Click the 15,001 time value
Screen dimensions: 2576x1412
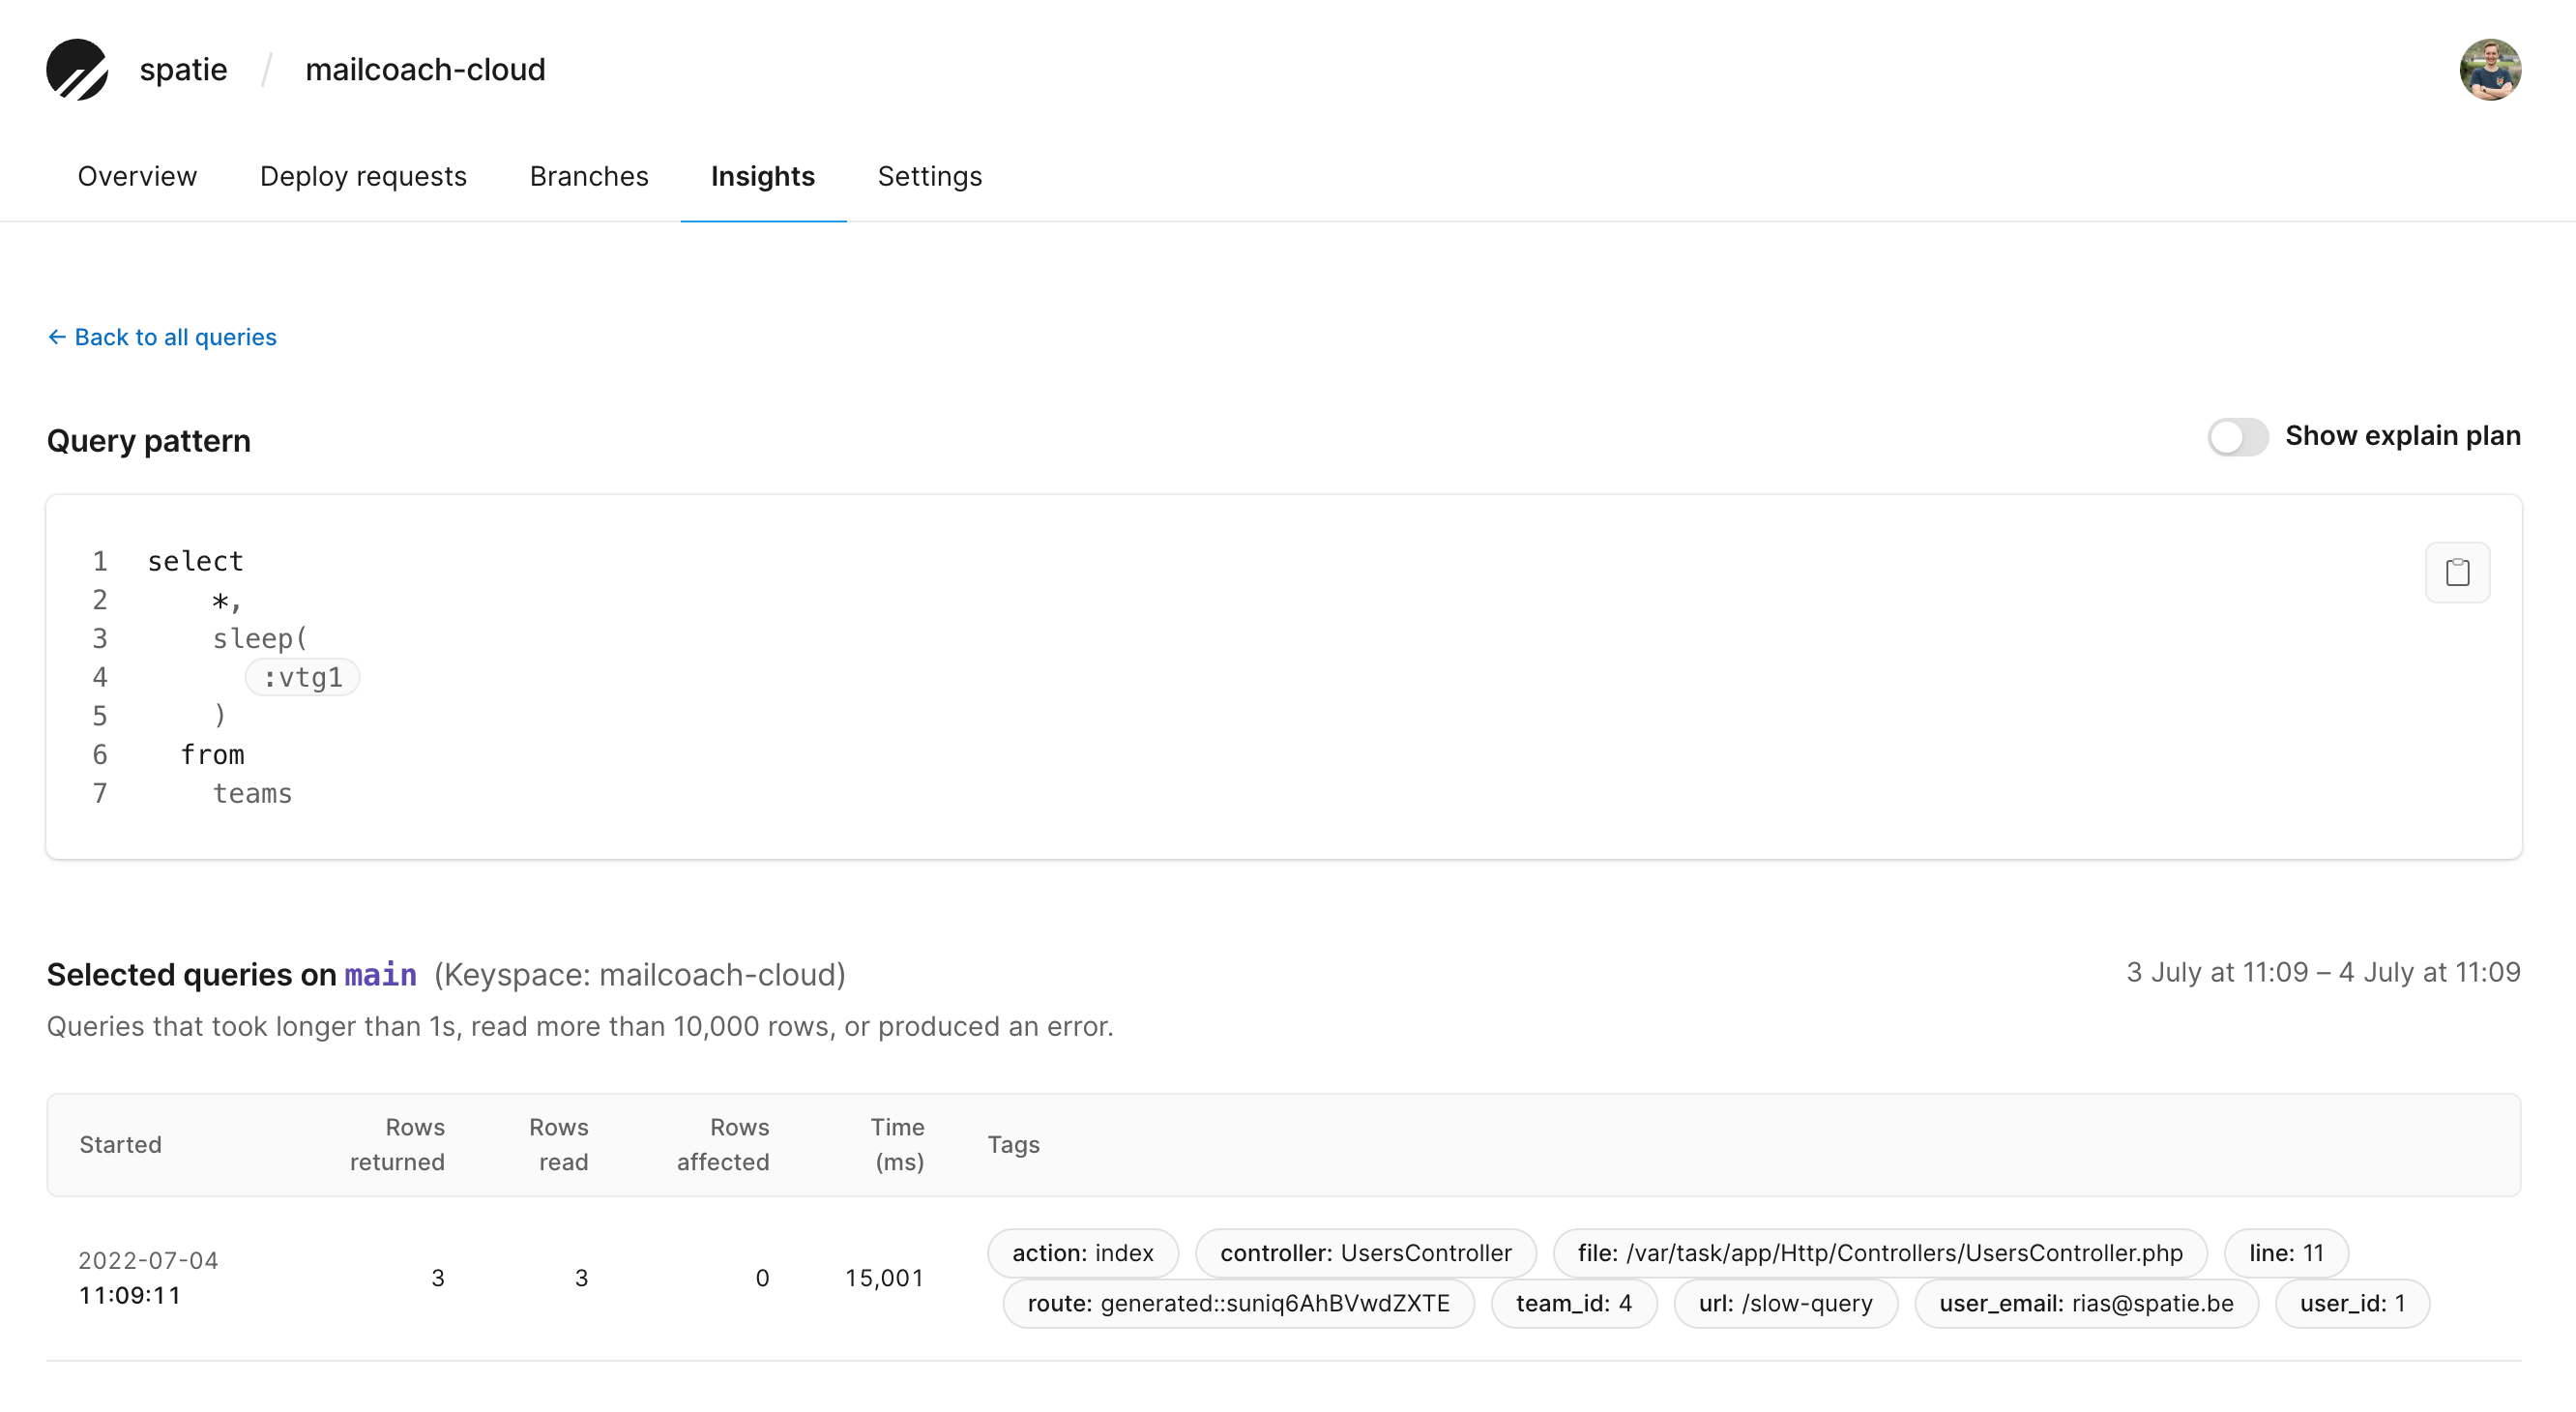click(x=884, y=1278)
